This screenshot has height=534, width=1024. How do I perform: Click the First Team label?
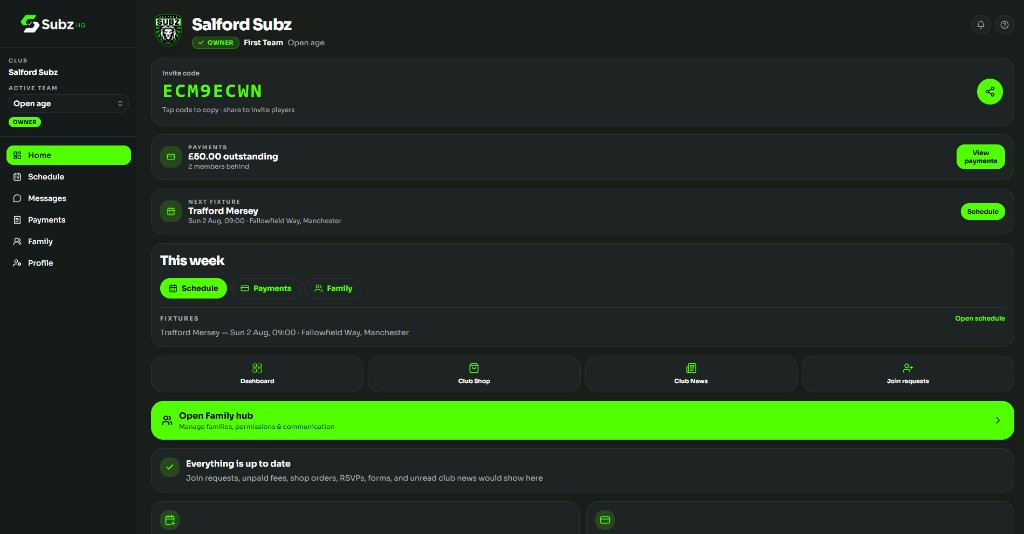263,43
